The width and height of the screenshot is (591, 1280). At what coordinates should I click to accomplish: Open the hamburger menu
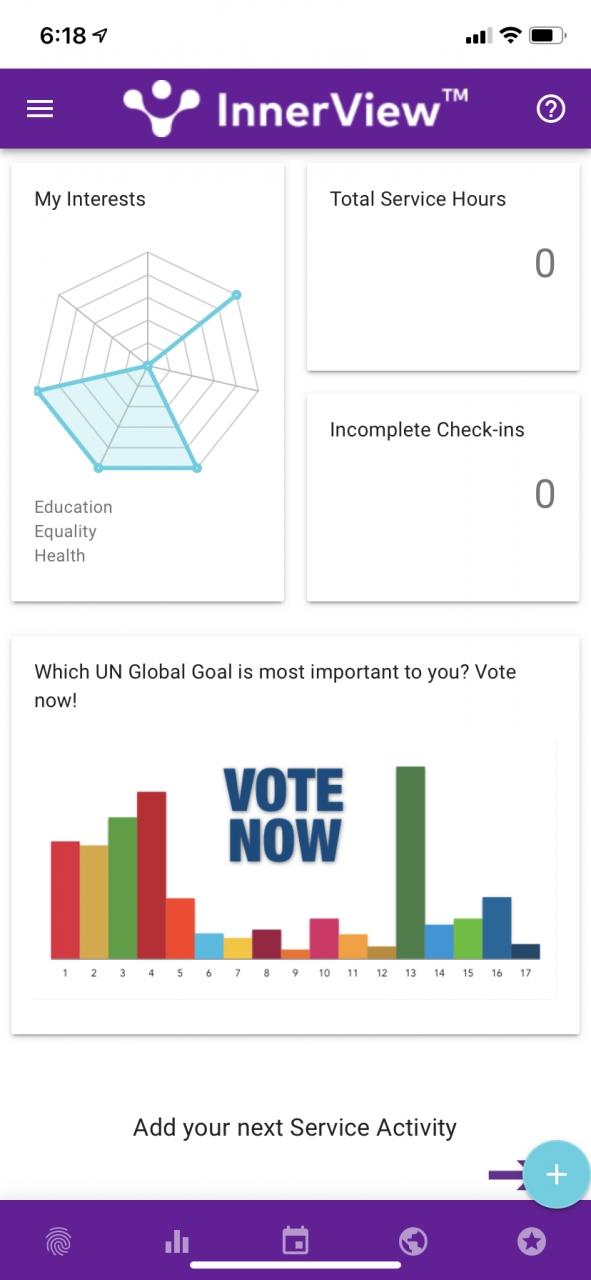coord(40,109)
